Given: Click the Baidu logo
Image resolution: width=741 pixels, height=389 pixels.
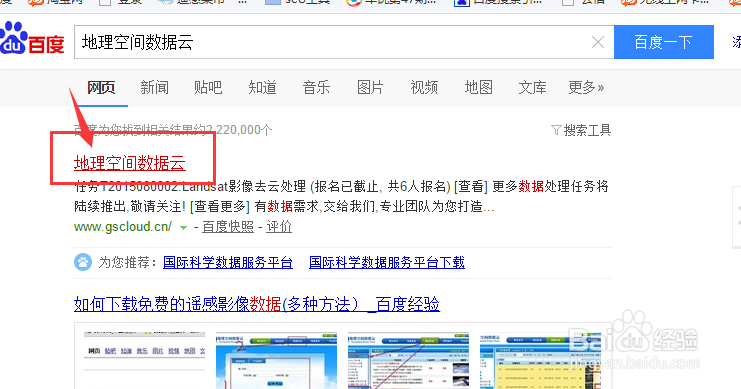Looking at the screenshot, I should (32, 39).
